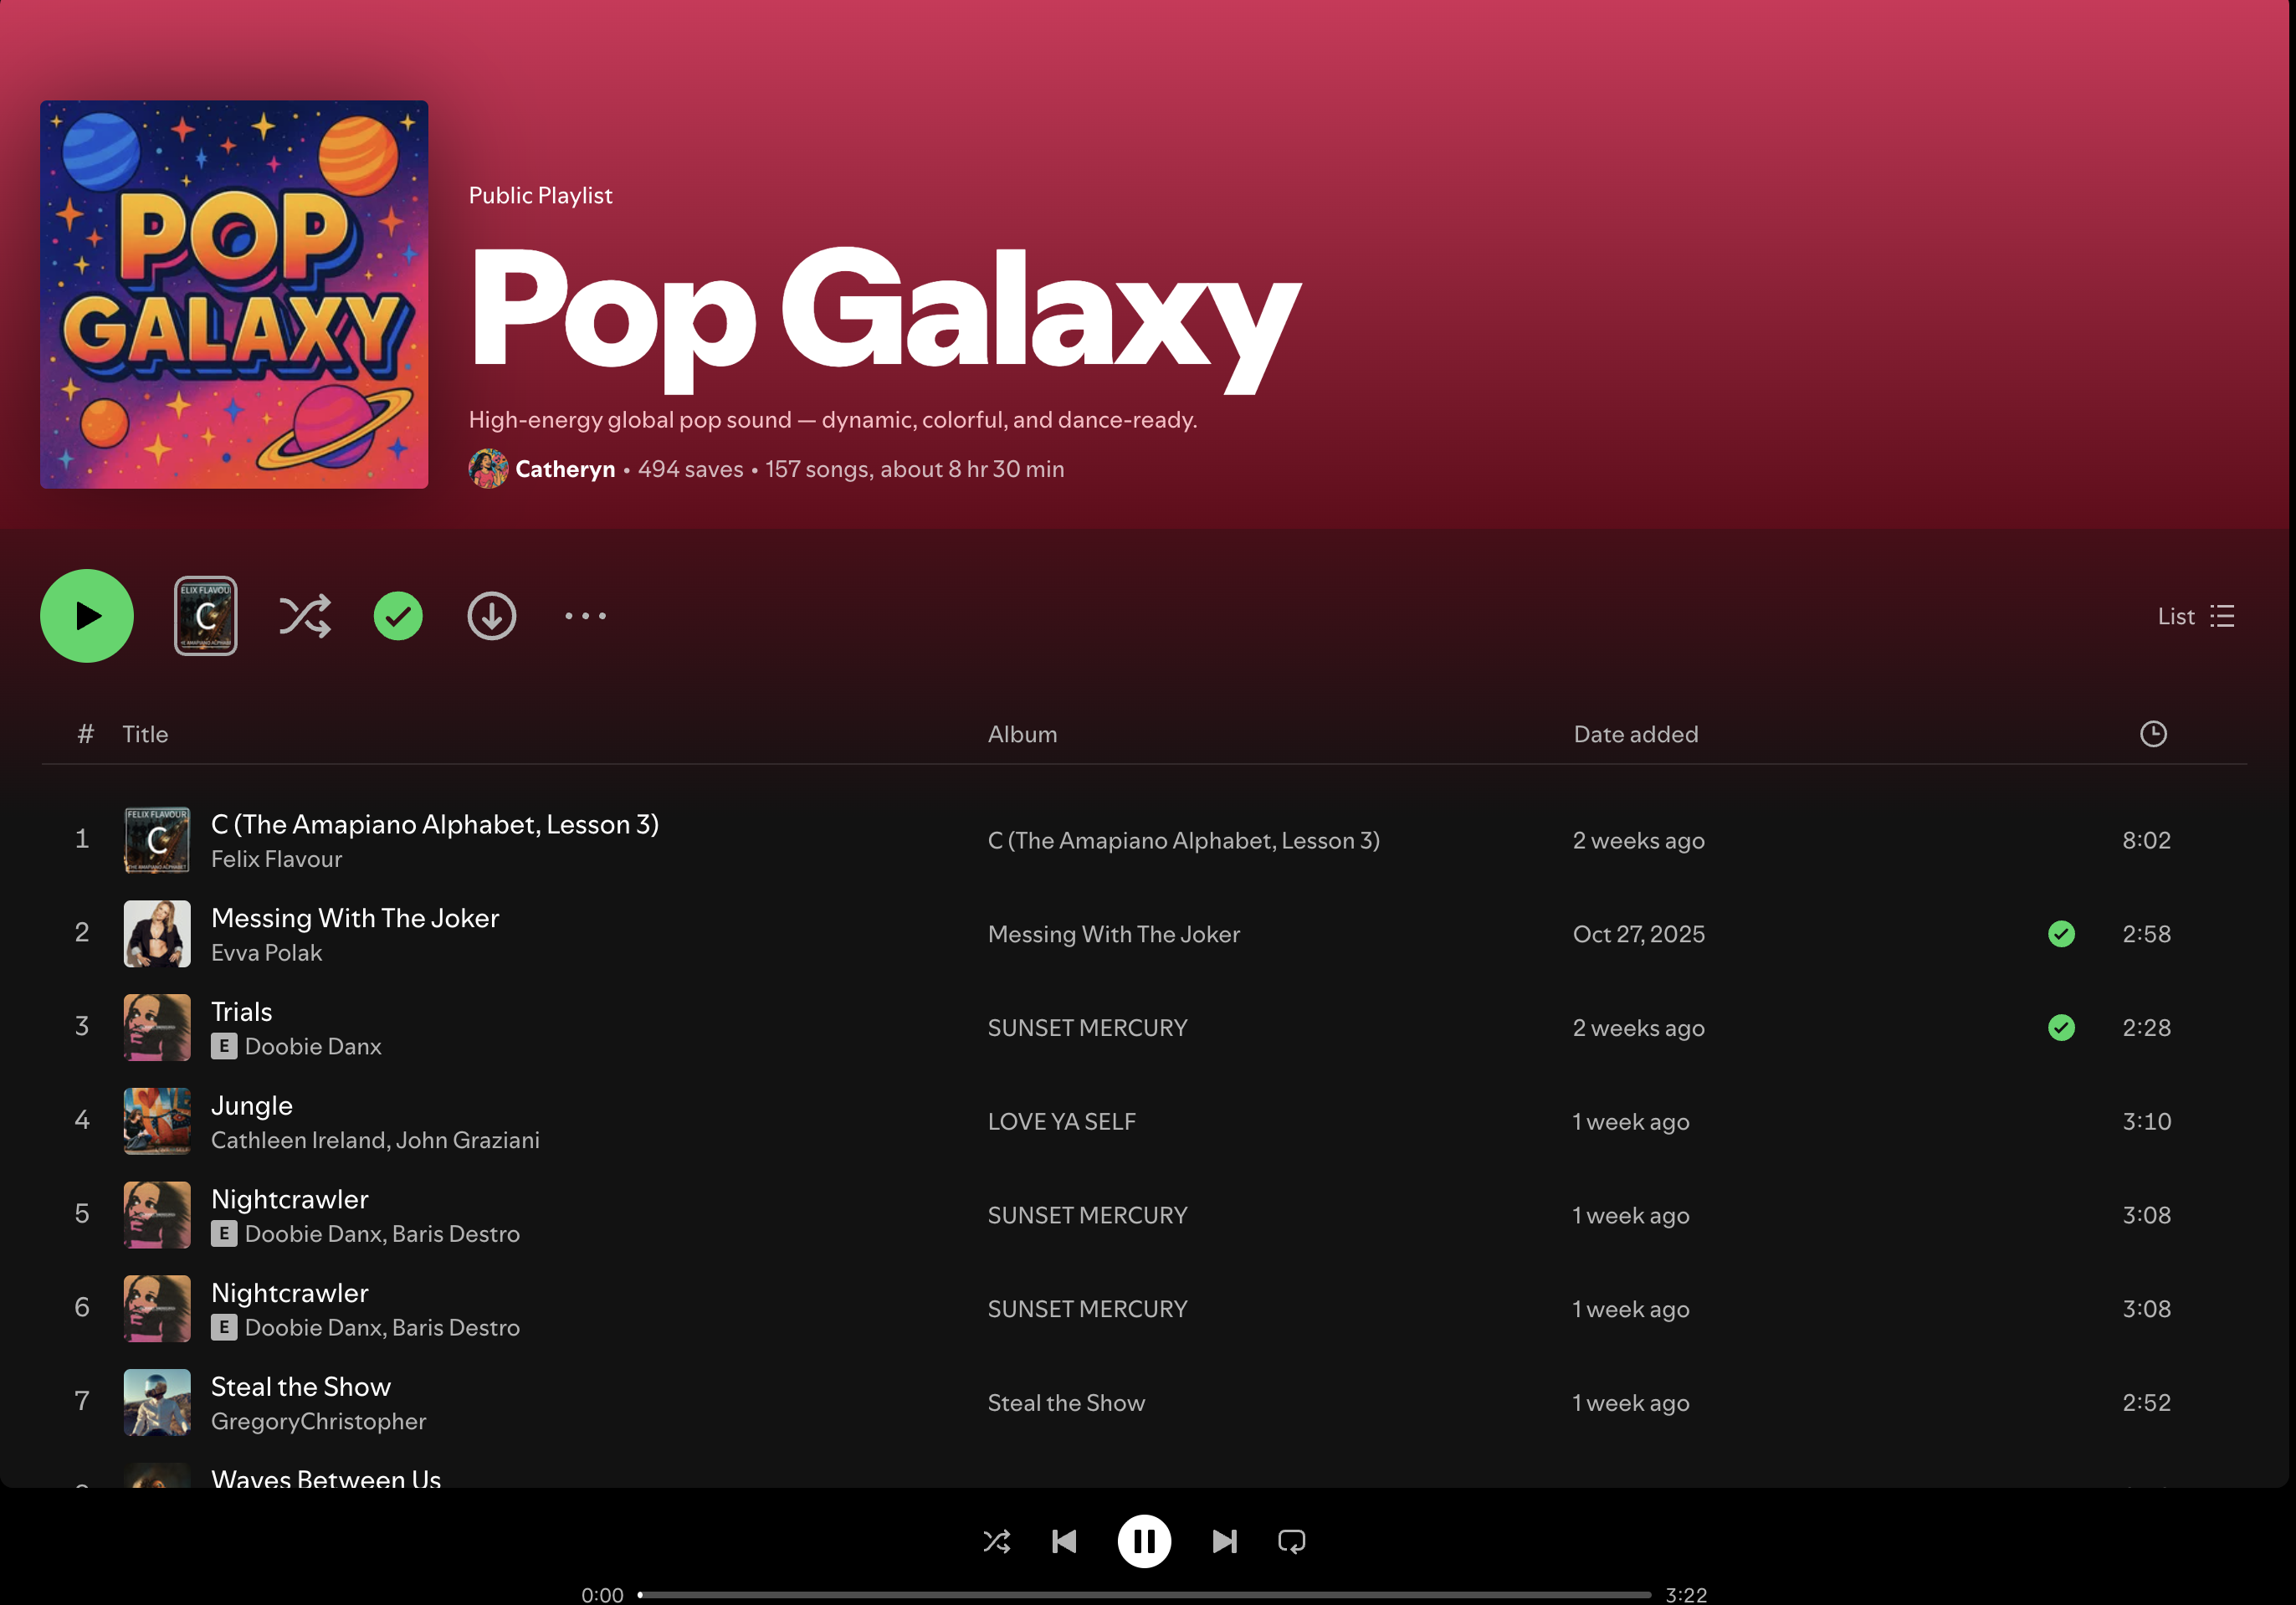Sort tracks by Album column header

tap(1022, 734)
